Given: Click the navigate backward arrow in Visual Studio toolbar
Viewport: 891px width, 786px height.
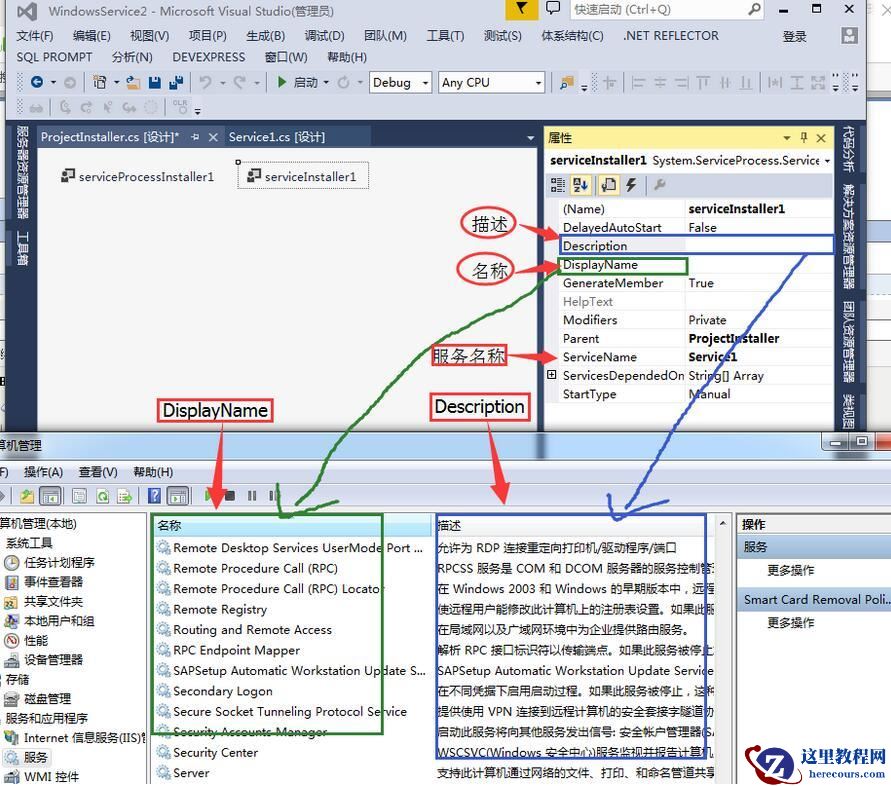Looking at the screenshot, I should 37,82.
